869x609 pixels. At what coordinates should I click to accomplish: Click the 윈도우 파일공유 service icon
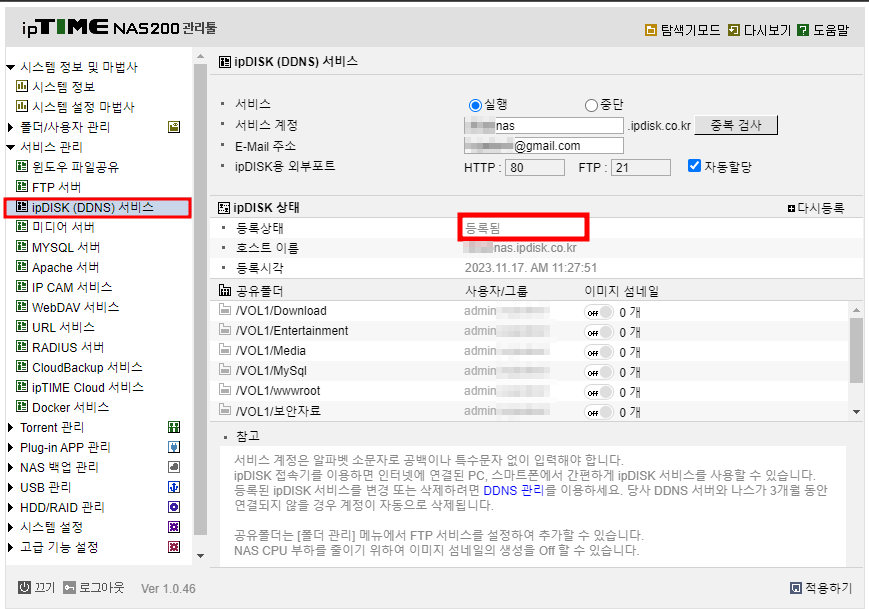22,166
